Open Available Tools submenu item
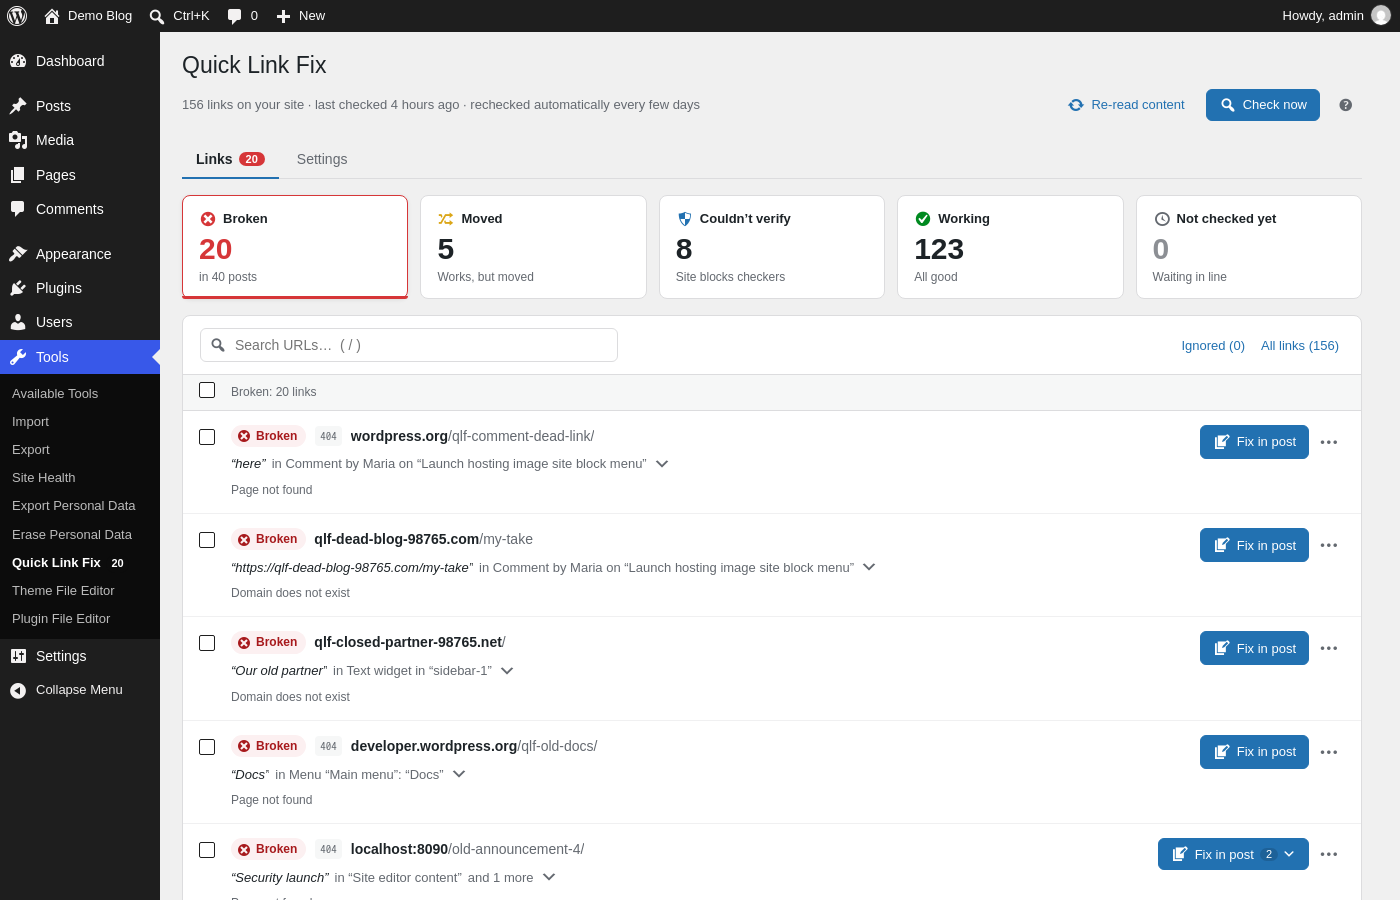The height and width of the screenshot is (900, 1400). tap(55, 394)
